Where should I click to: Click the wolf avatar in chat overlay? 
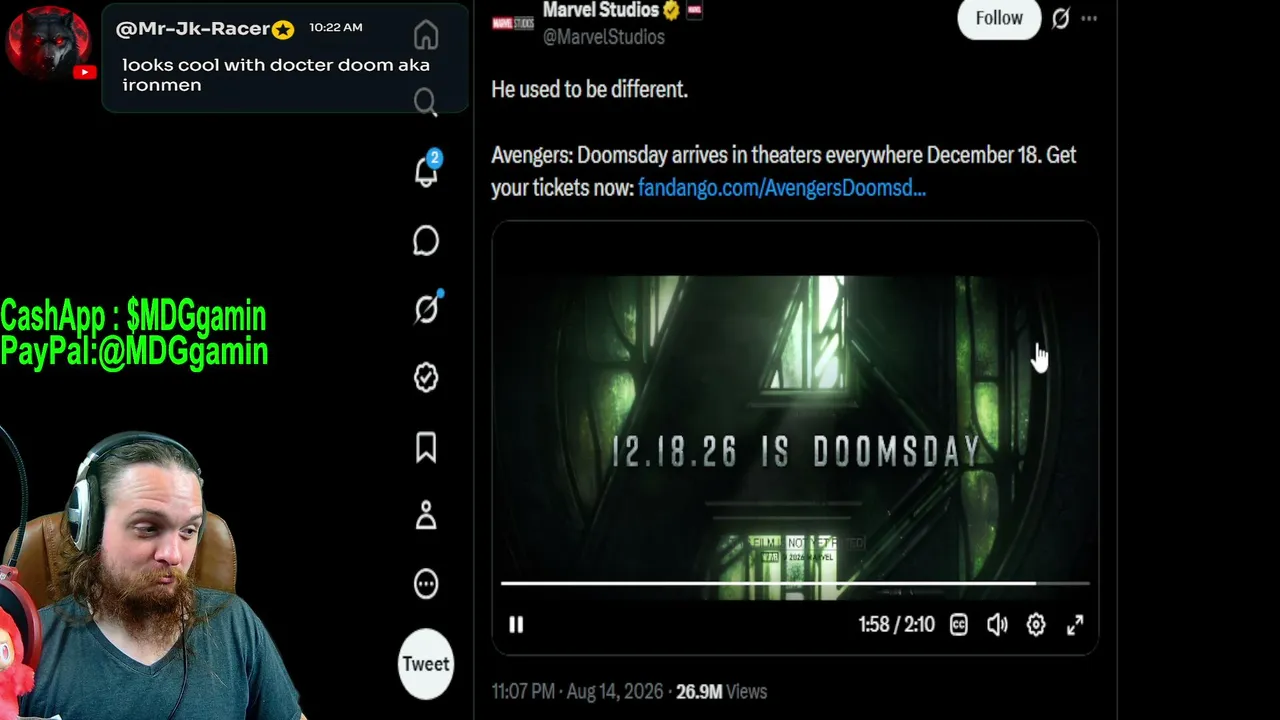(47, 42)
